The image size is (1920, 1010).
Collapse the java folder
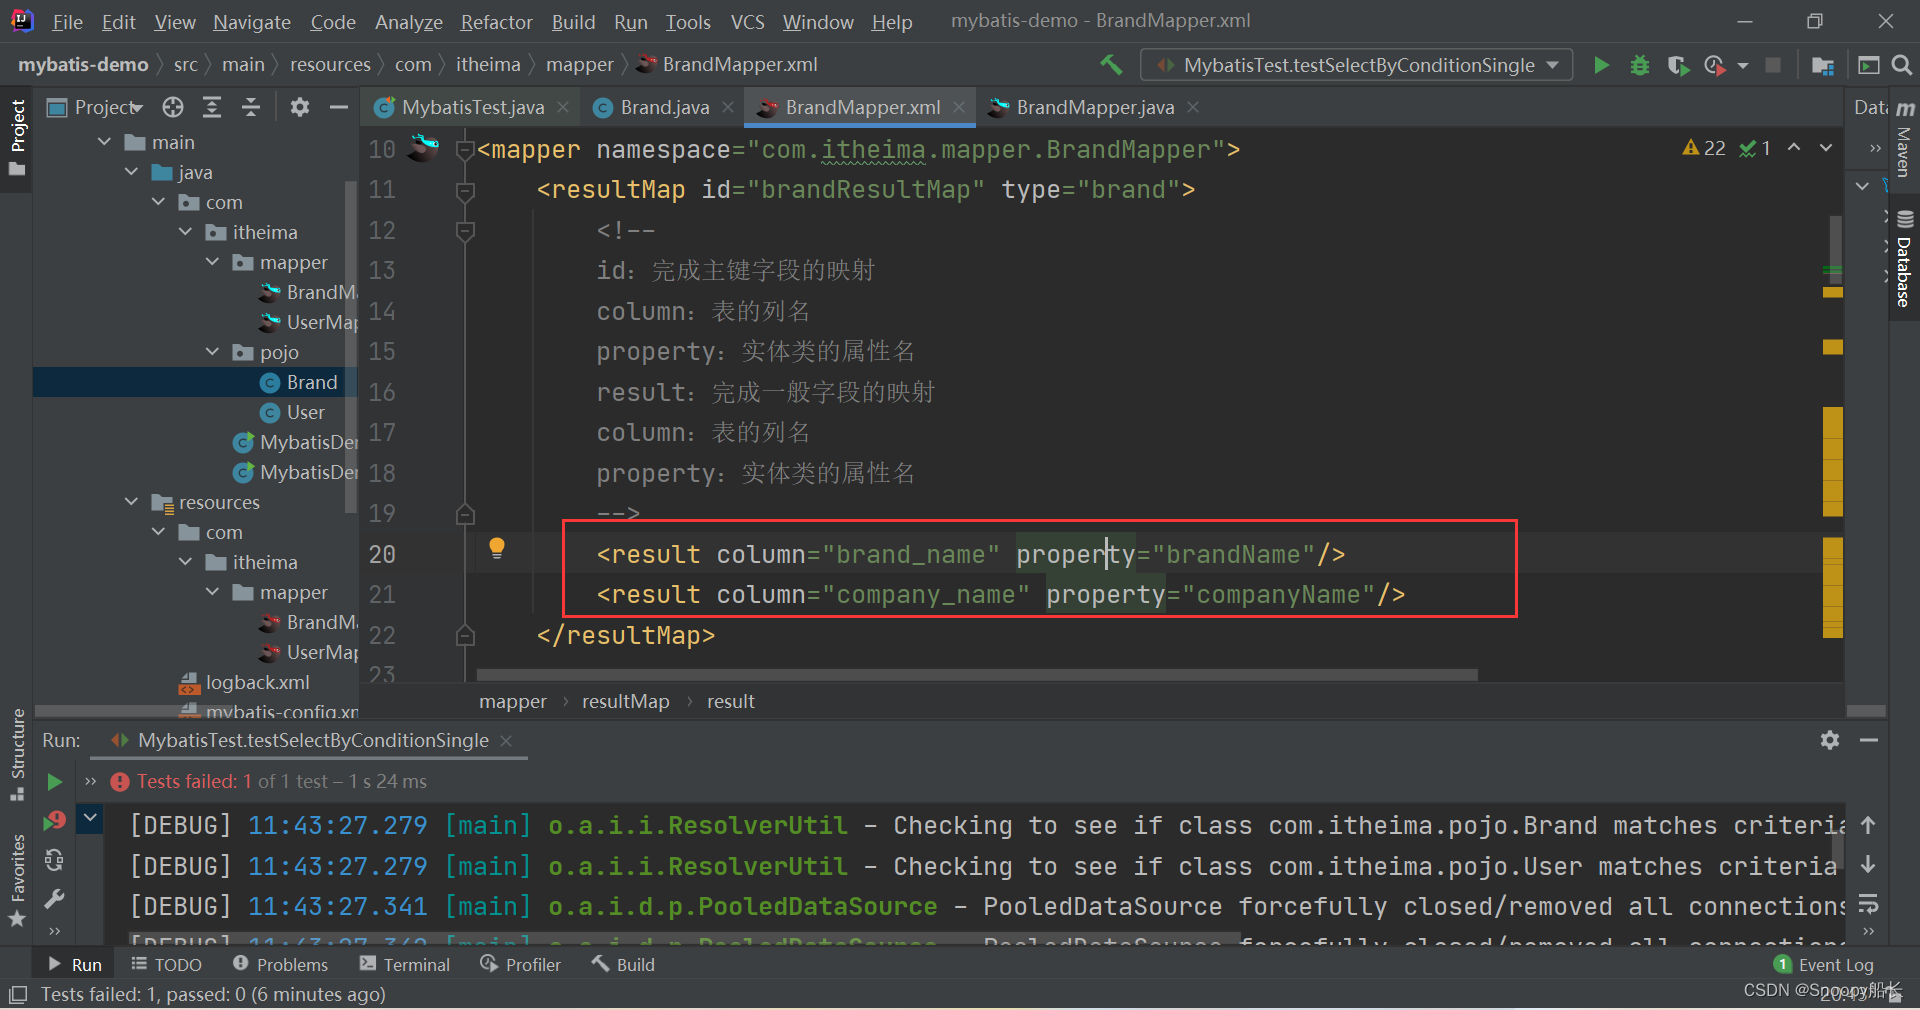(132, 172)
